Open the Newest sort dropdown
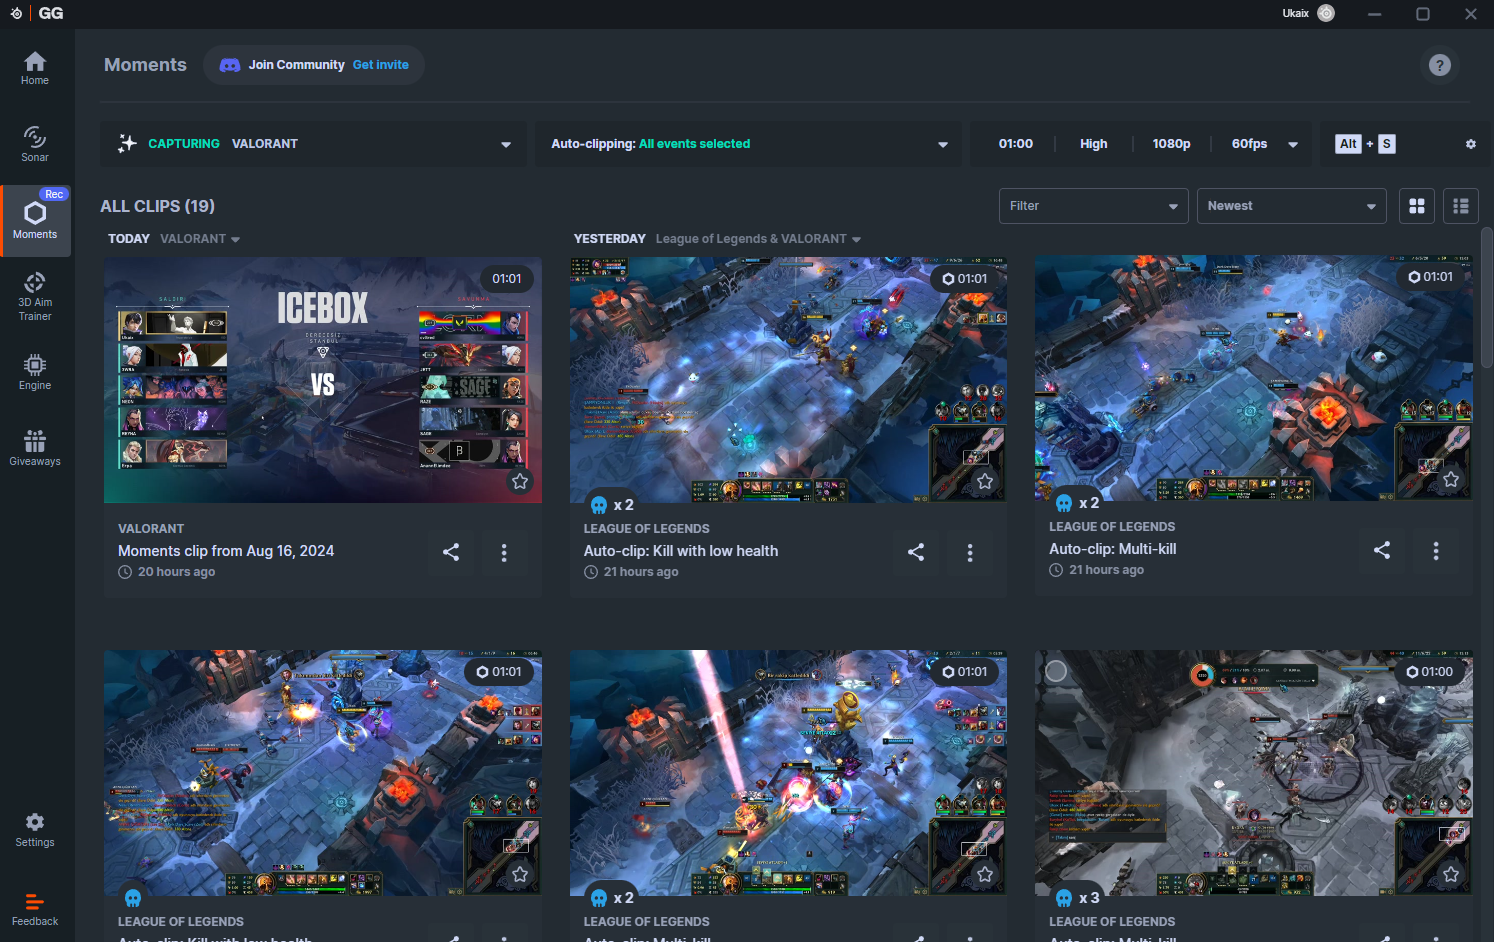Image resolution: width=1494 pixels, height=942 pixels. pyautogui.click(x=1292, y=206)
